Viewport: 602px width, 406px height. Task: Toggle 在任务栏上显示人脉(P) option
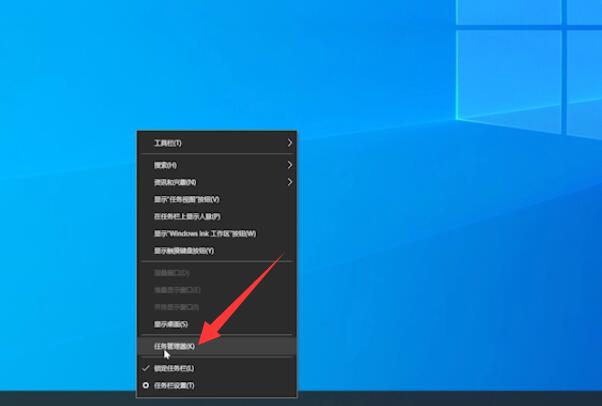[217, 217]
